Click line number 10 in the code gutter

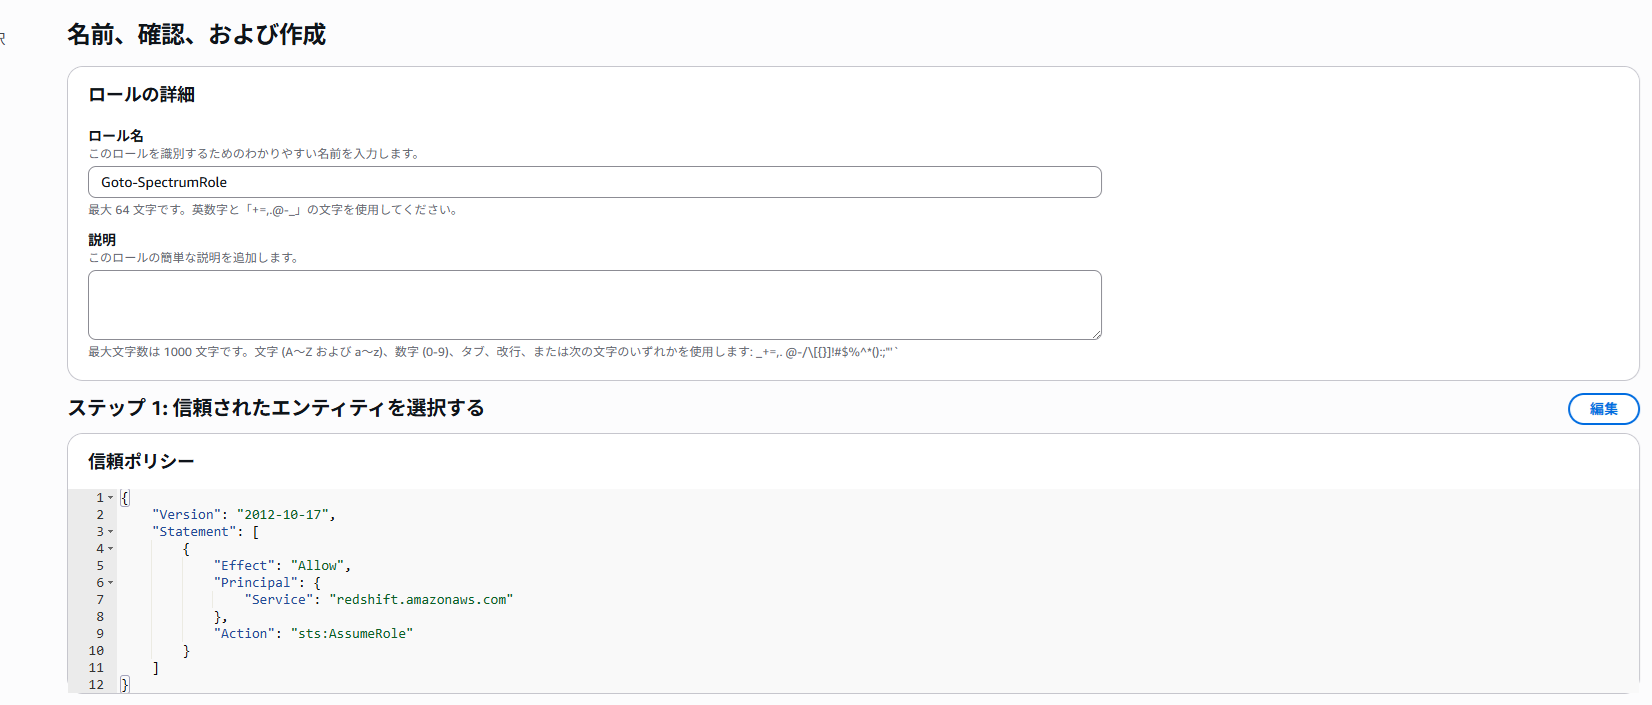pyautogui.click(x=96, y=651)
